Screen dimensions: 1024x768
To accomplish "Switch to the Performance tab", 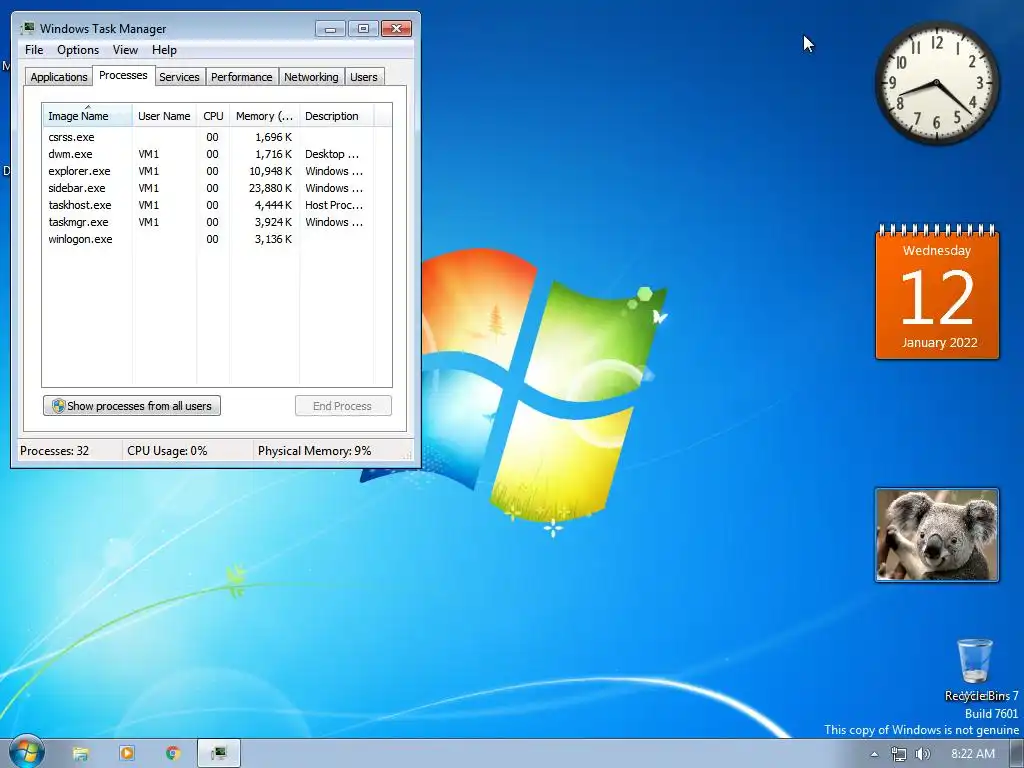I will point(241,76).
